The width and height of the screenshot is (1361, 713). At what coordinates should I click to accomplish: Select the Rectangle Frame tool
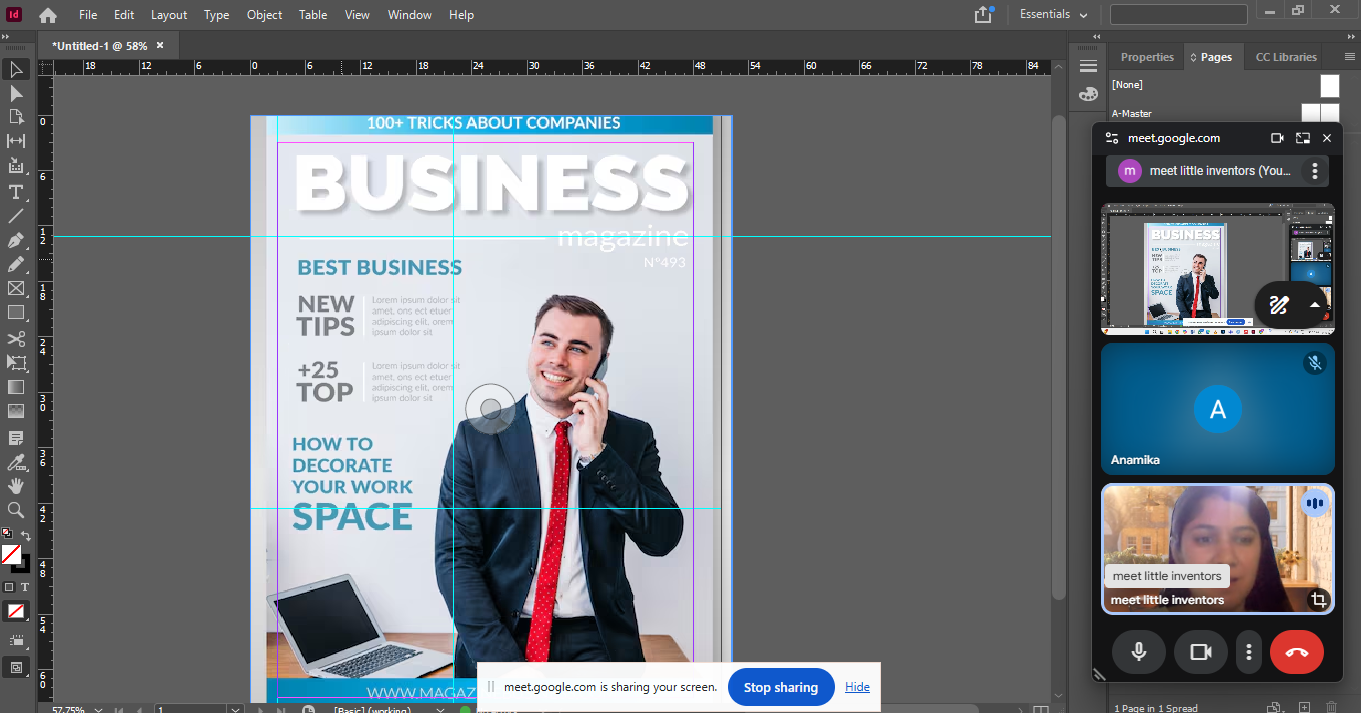coord(16,289)
